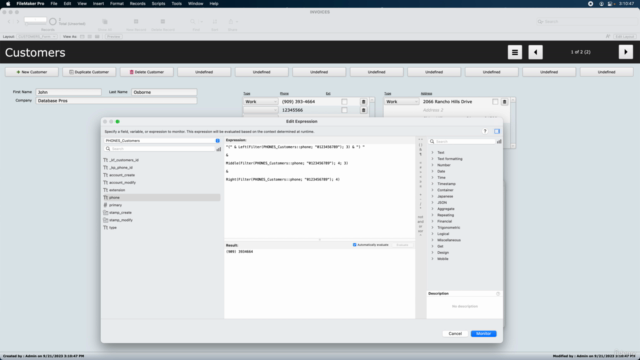The width and height of the screenshot is (640, 360).
Task: Click the 'not' operator in the operators strip
Action: coord(420,217)
